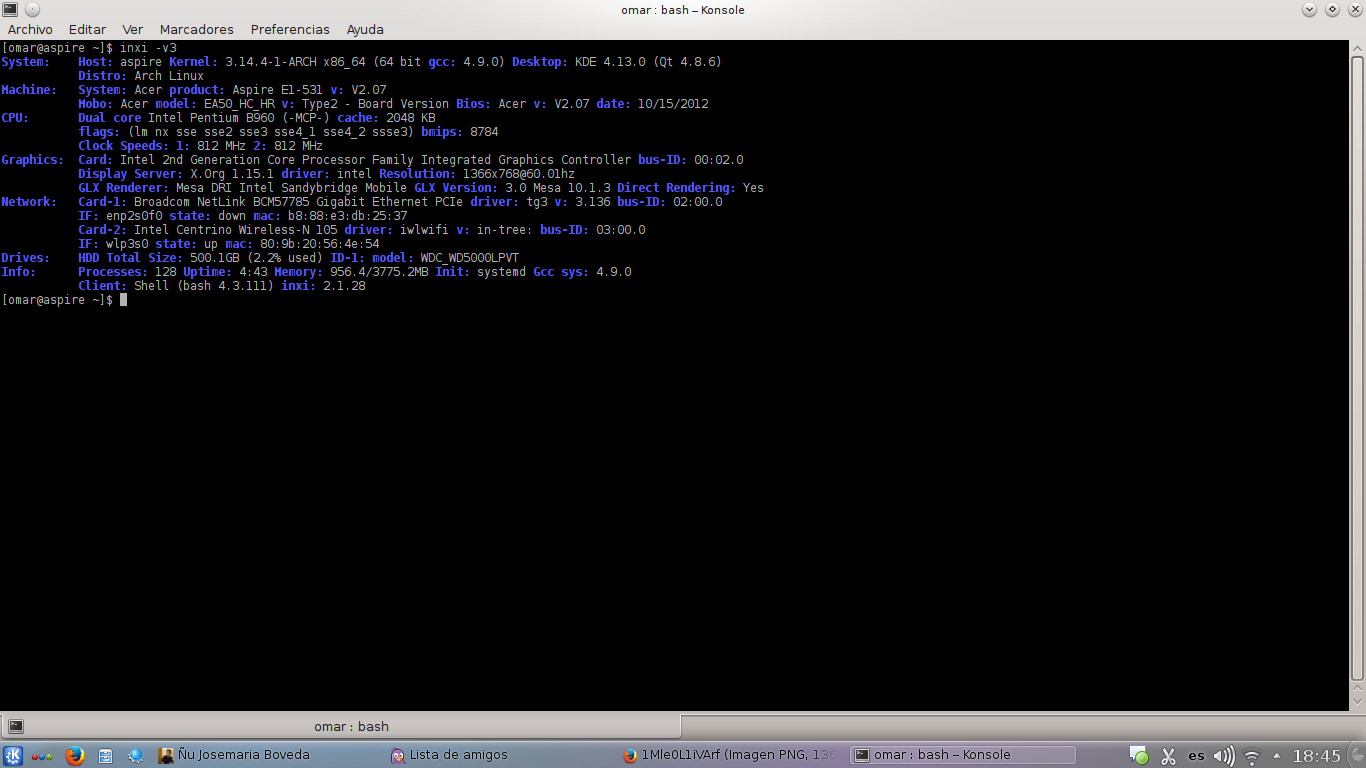Image resolution: width=1366 pixels, height=768 pixels.
Task: Click the panel toolbox cashew at right edge
Action: point(1356,755)
